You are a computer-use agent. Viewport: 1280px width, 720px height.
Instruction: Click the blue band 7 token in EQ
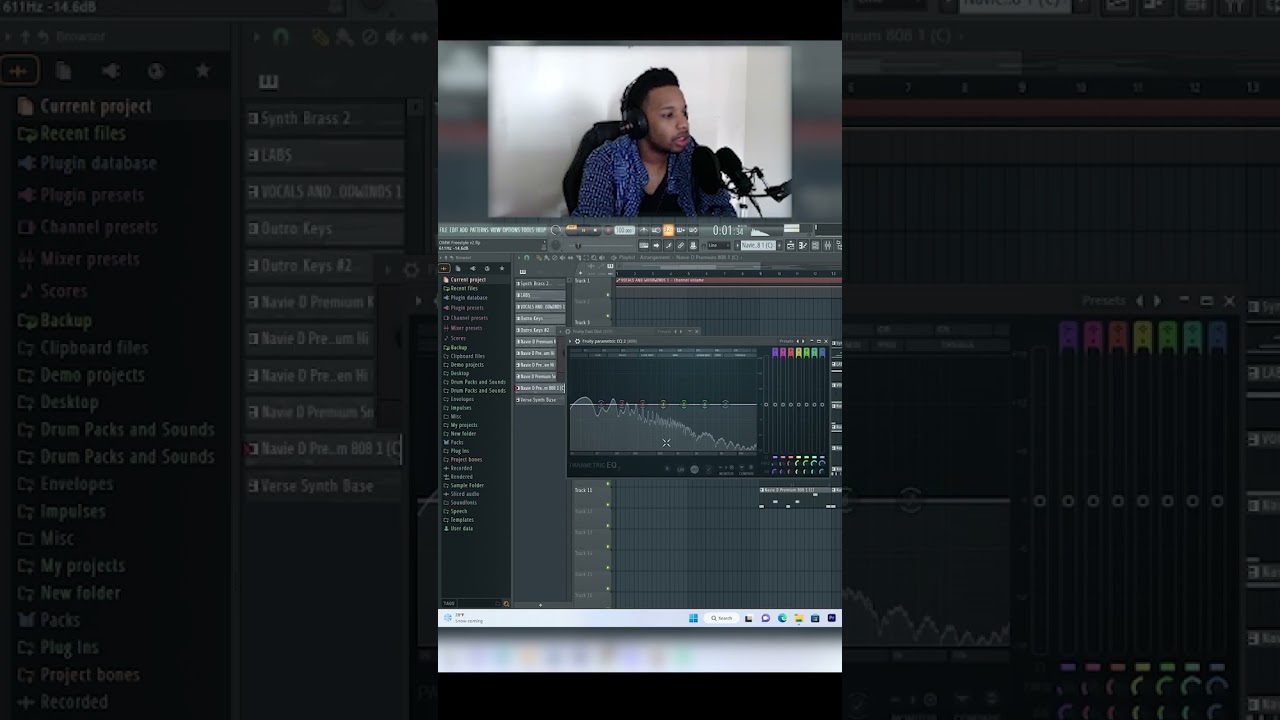pyautogui.click(x=822, y=352)
